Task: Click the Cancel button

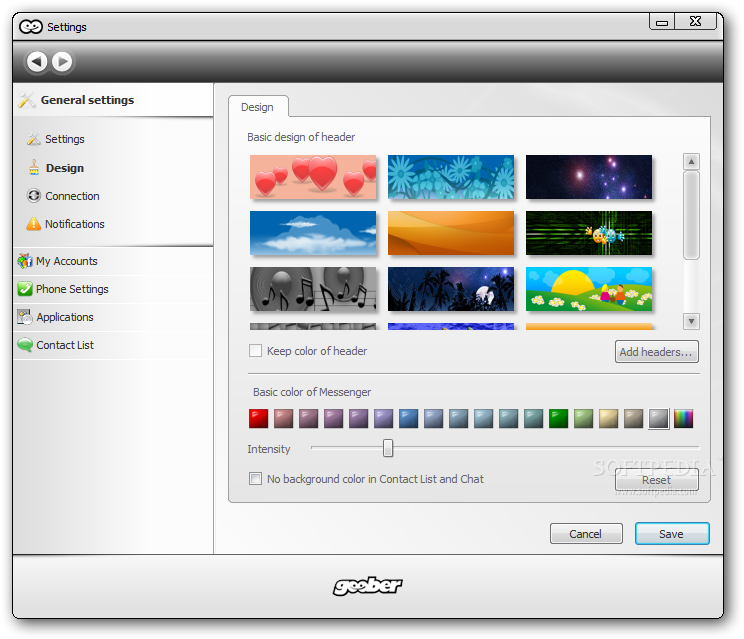Action: 586,534
